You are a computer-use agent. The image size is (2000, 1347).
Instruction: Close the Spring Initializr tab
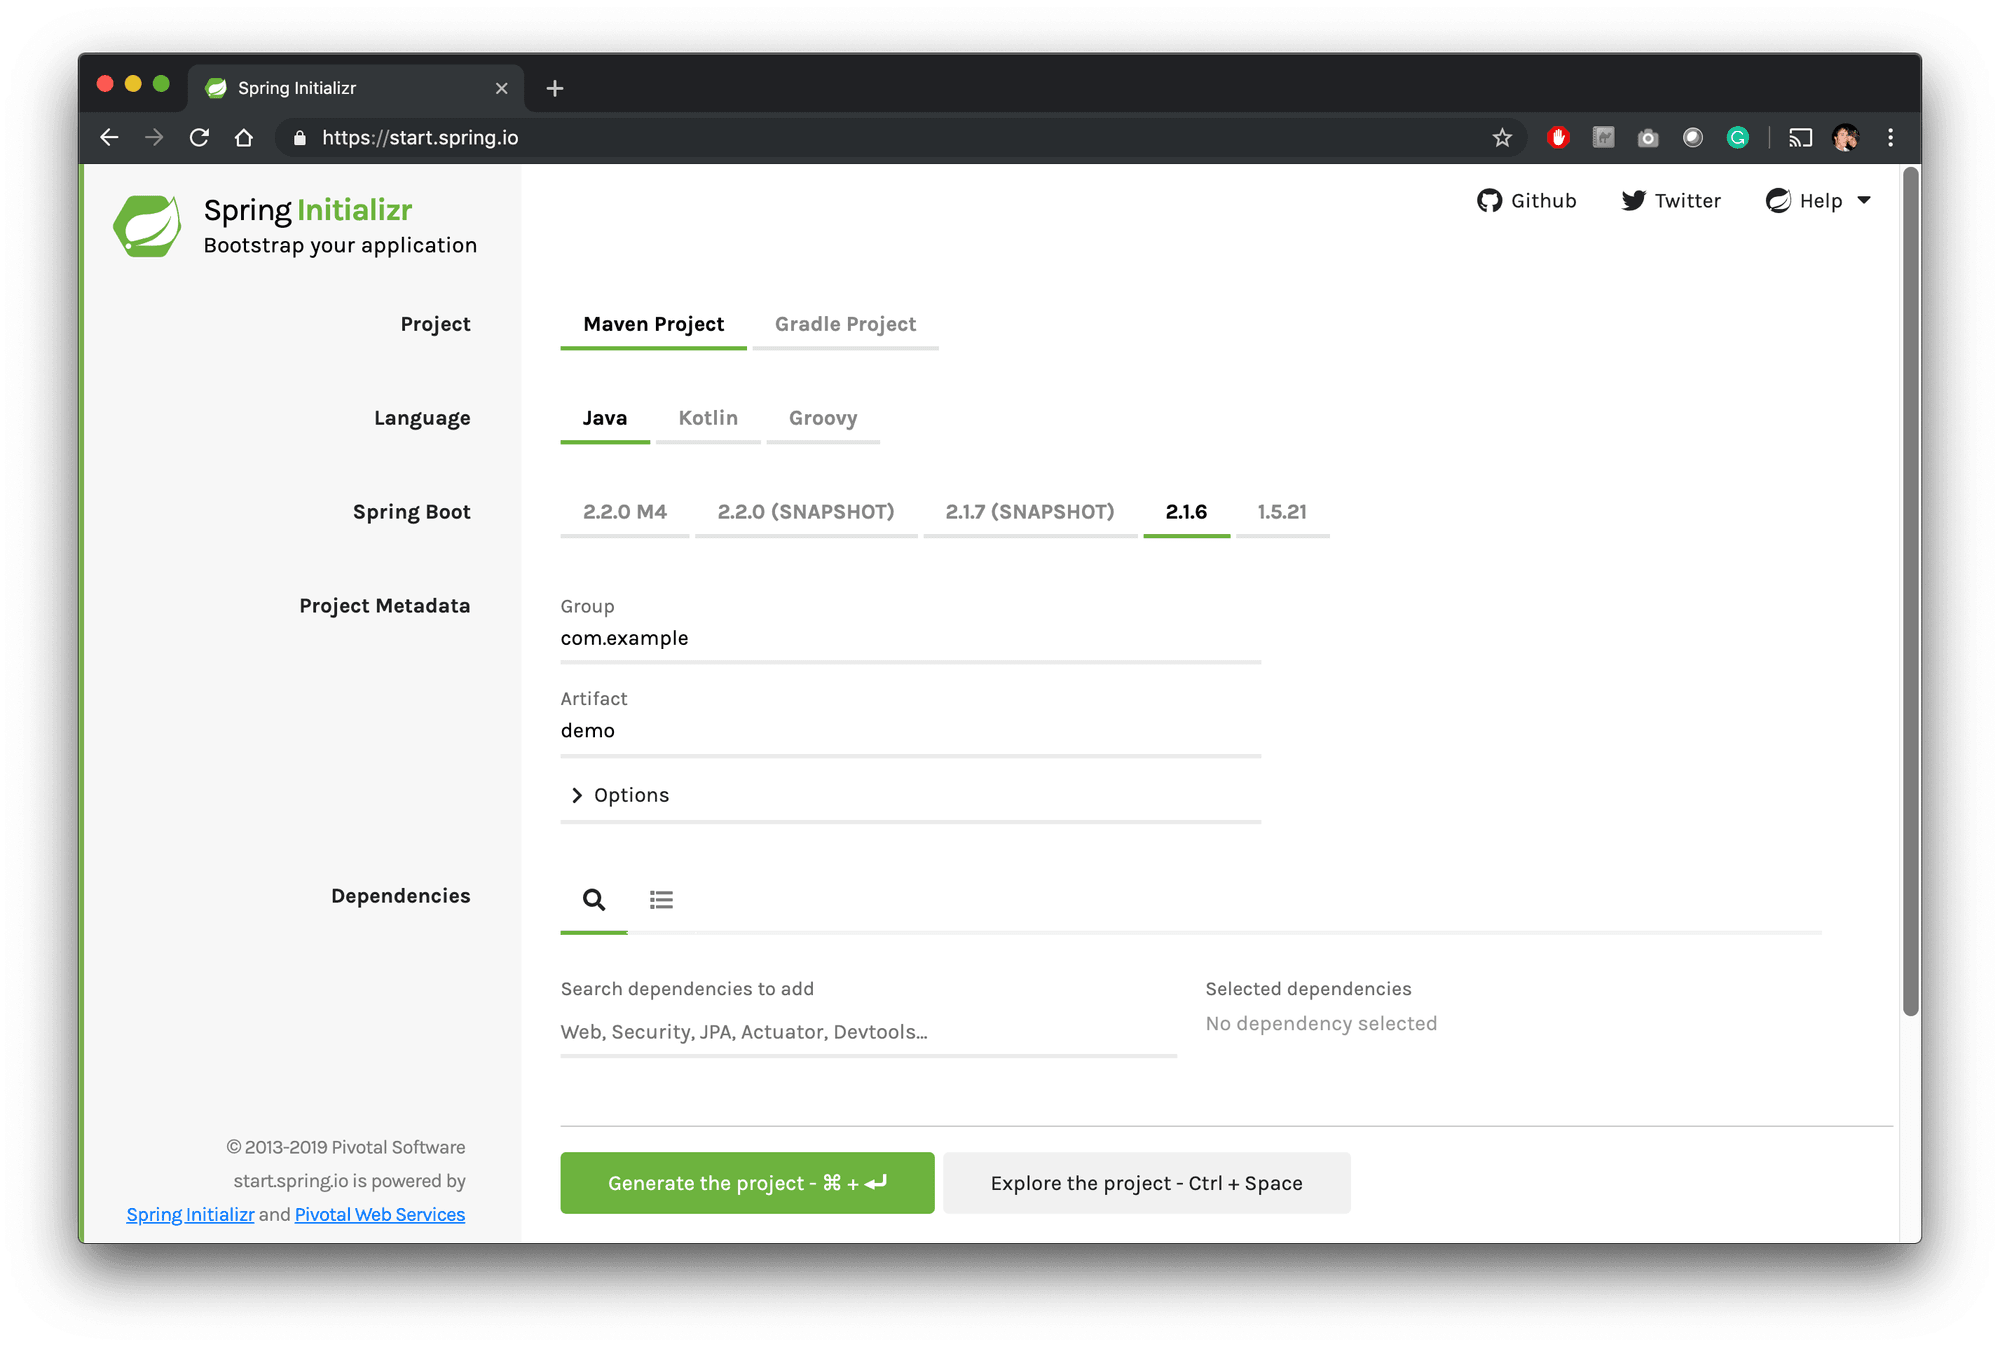tap(502, 88)
